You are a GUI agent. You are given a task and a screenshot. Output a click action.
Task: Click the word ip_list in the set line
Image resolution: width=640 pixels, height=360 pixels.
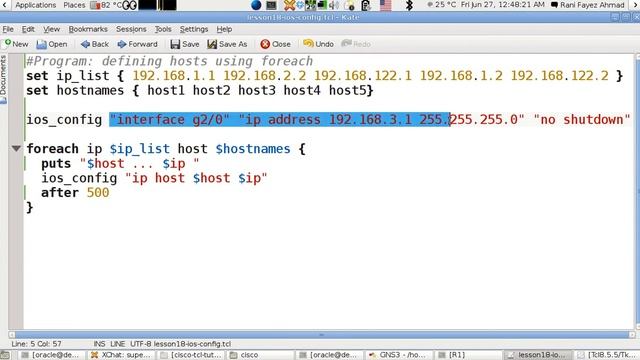[83, 76]
